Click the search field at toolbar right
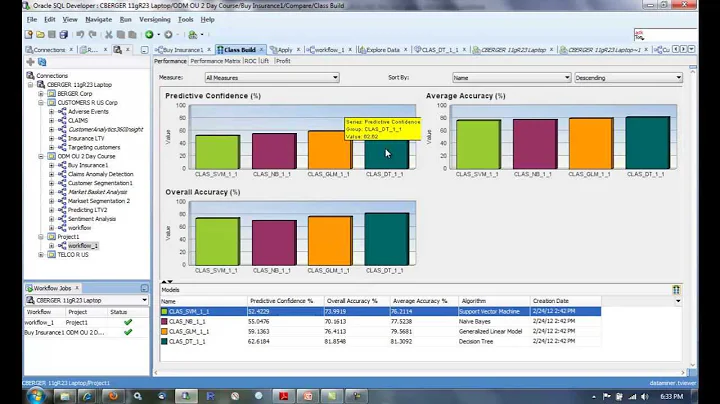 point(665,34)
